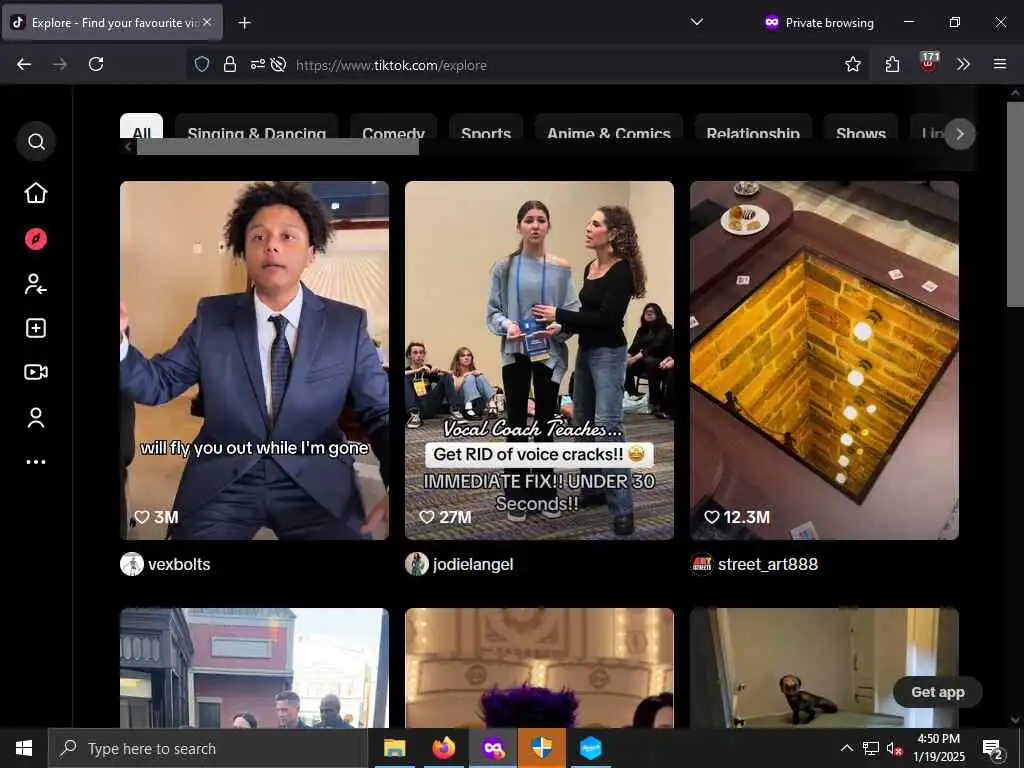Open video thumbnail with purple hair
The height and width of the screenshot is (768, 1024).
click(539, 667)
